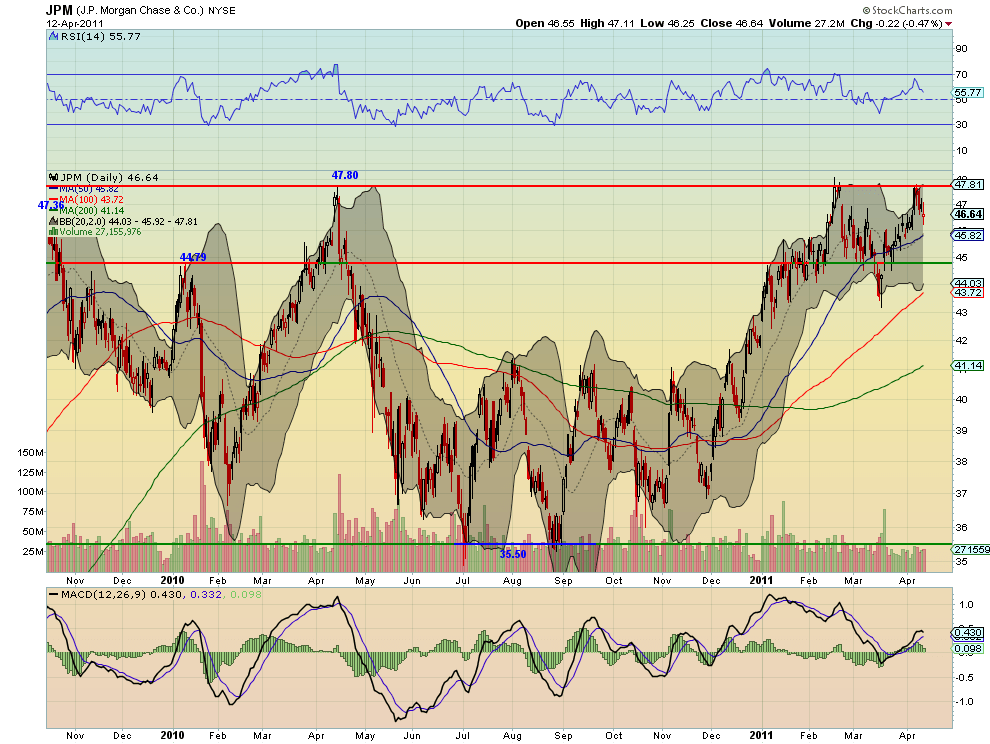Click the JPM ticker symbol in the title
The height and width of the screenshot is (744, 990).
coord(59,10)
